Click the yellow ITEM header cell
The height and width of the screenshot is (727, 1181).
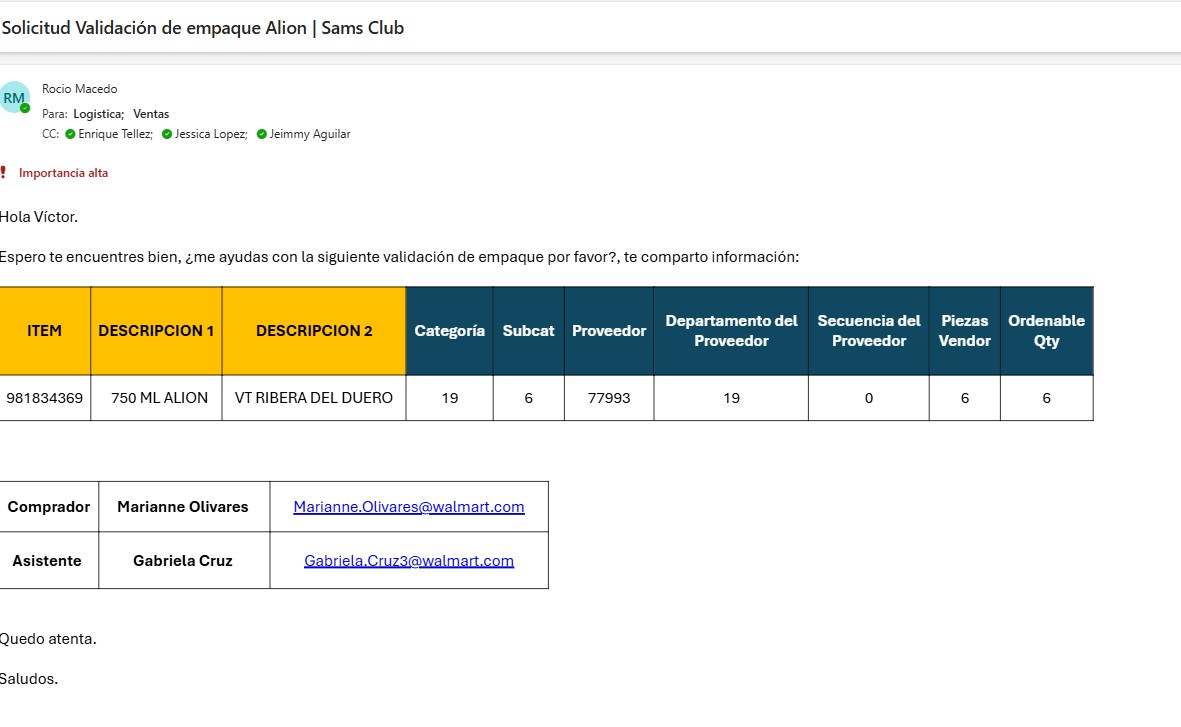44,331
